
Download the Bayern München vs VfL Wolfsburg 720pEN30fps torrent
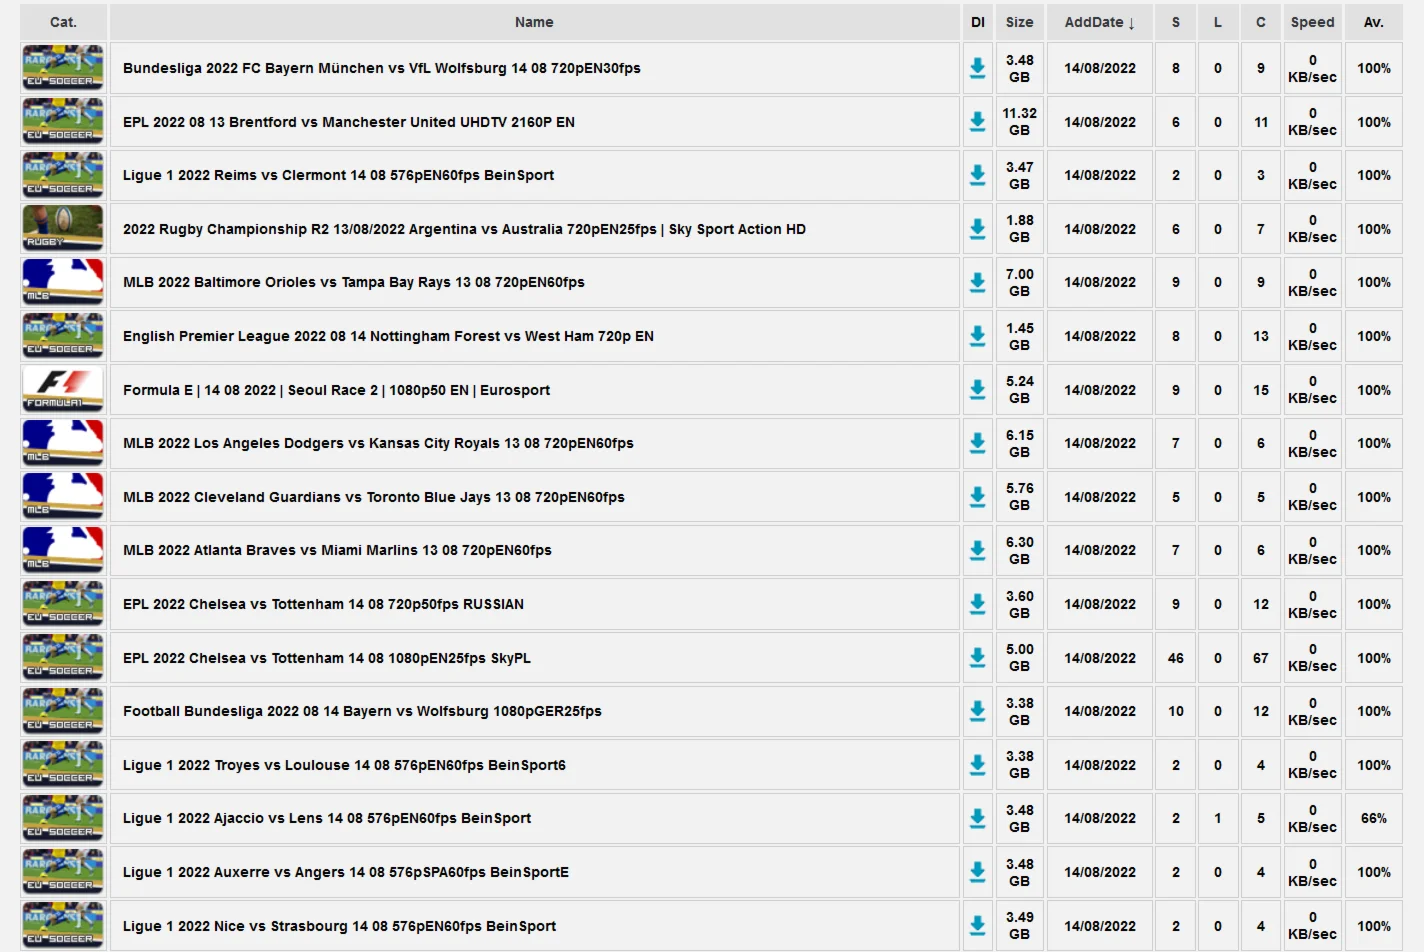point(977,68)
